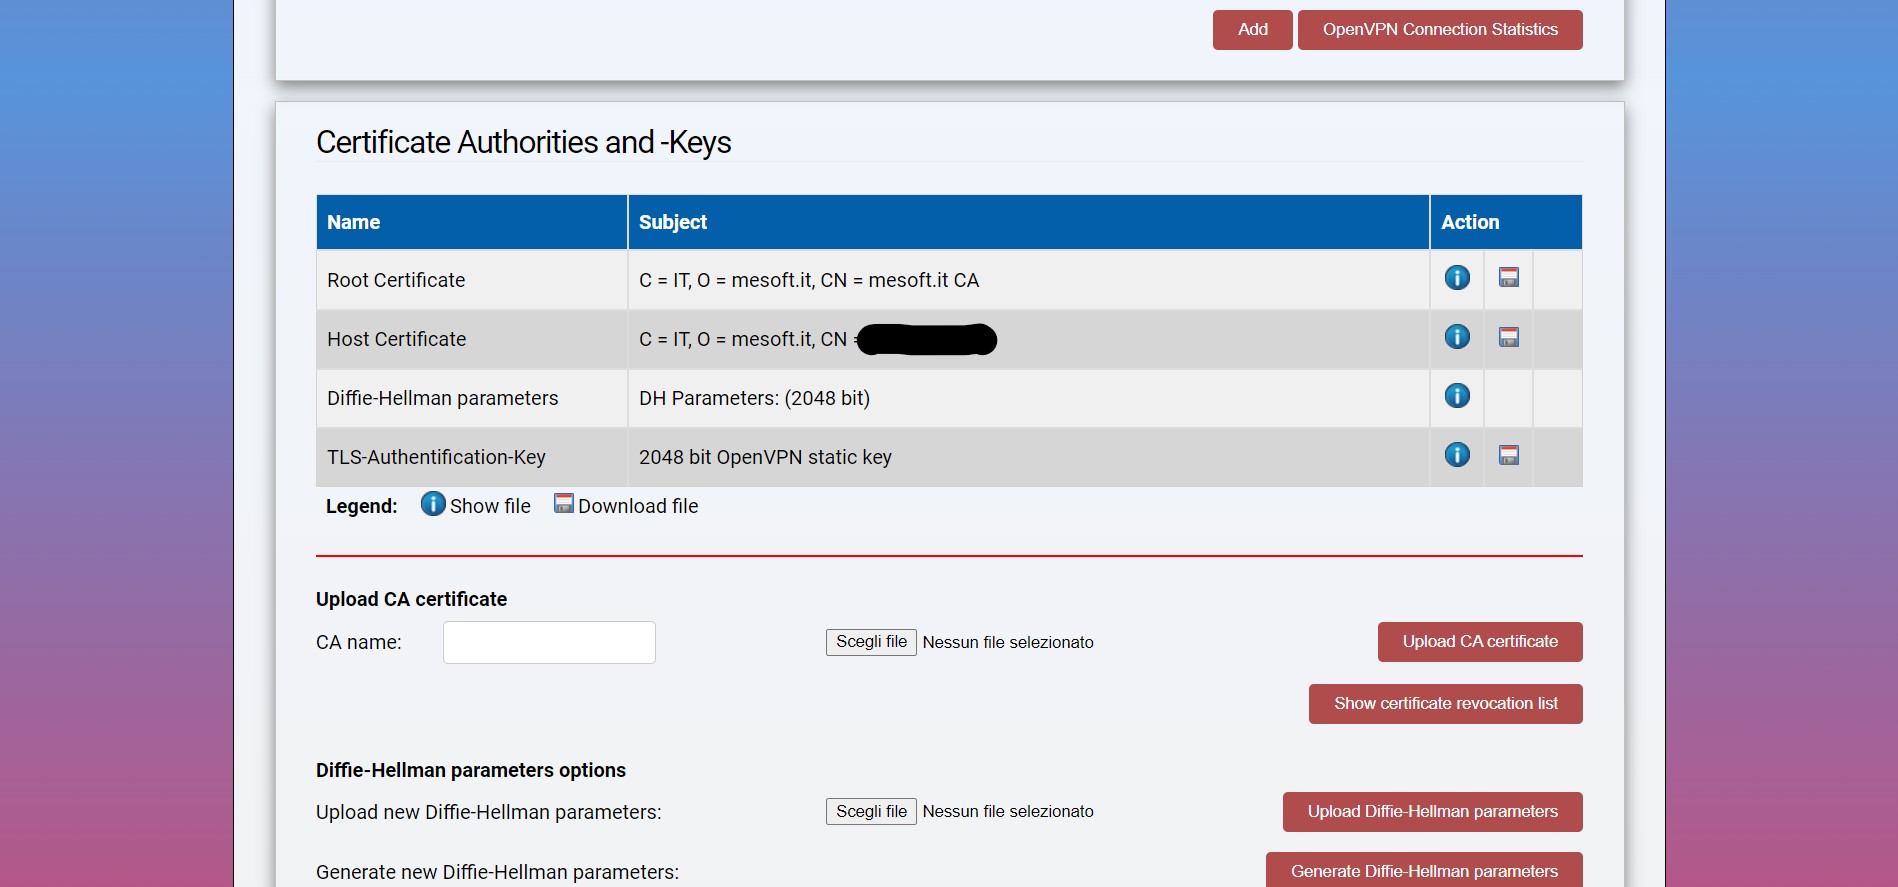Choose file for Diffie-Hellman parameters upload
The image size is (1898, 887).
(871, 811)
